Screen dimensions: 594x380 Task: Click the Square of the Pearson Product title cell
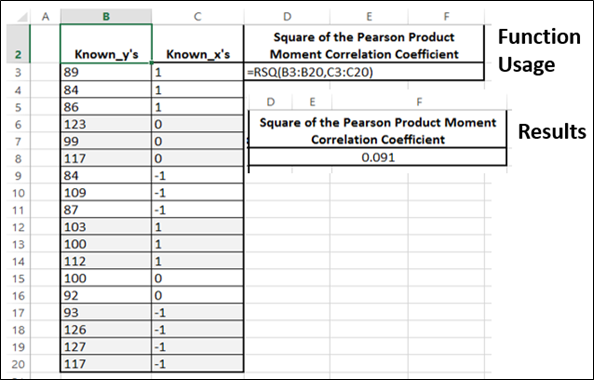pos(364,45)
